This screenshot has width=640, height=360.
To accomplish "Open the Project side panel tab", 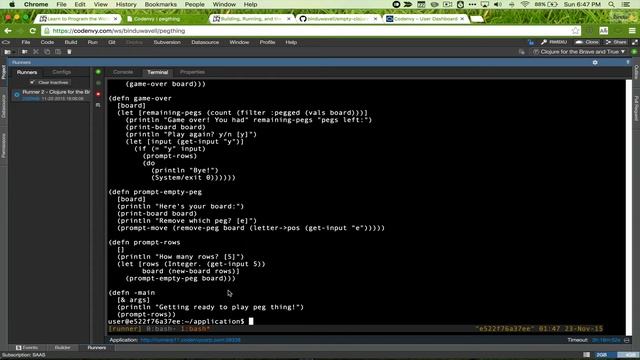I will [4, 72].
